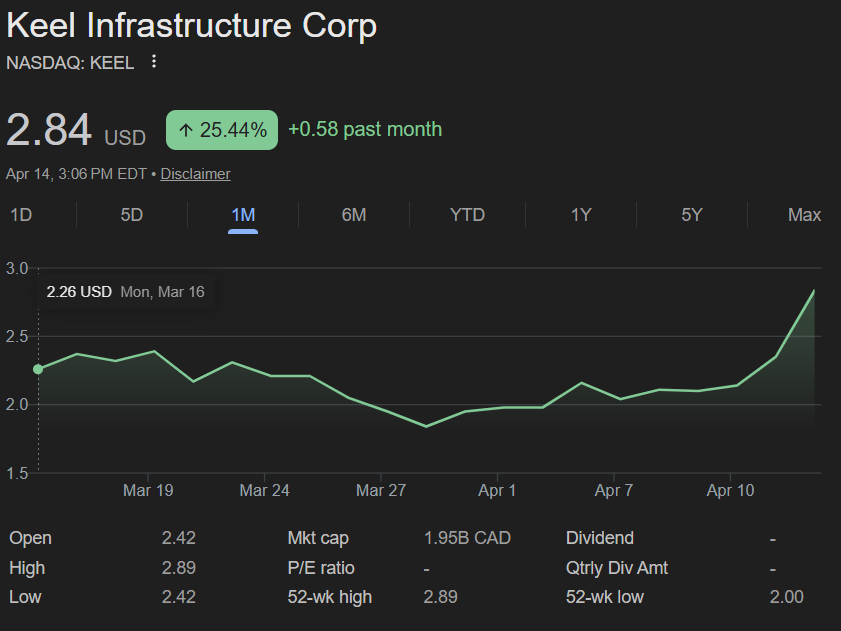Show the 1Y price chart
Image resolution: width=841 pixels, height=631 pixels.
tap(581, 215)
